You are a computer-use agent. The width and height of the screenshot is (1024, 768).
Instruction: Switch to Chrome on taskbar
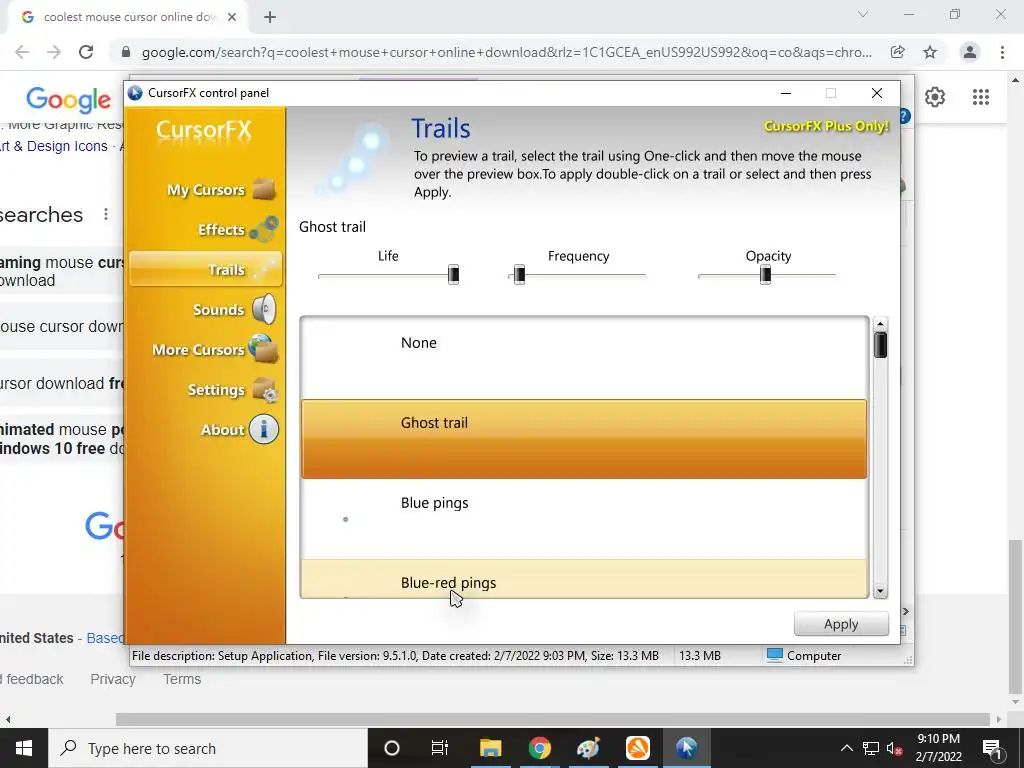pos(539,748)
